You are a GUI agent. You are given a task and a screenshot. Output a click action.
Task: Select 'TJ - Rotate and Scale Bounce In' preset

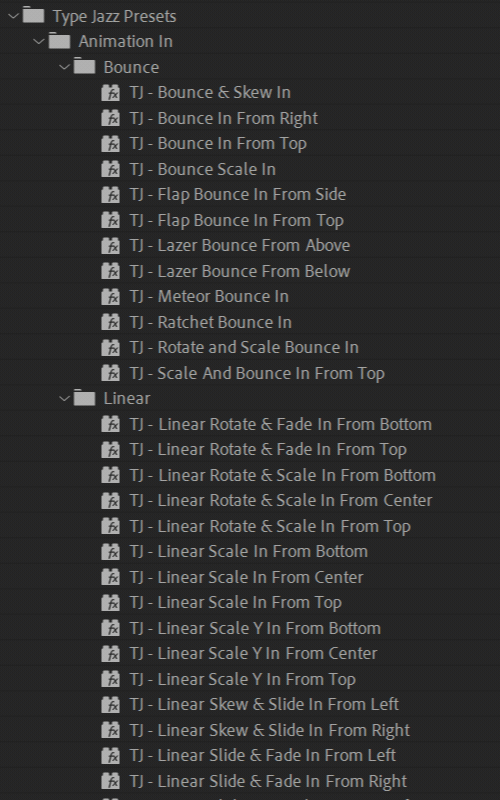244,347
